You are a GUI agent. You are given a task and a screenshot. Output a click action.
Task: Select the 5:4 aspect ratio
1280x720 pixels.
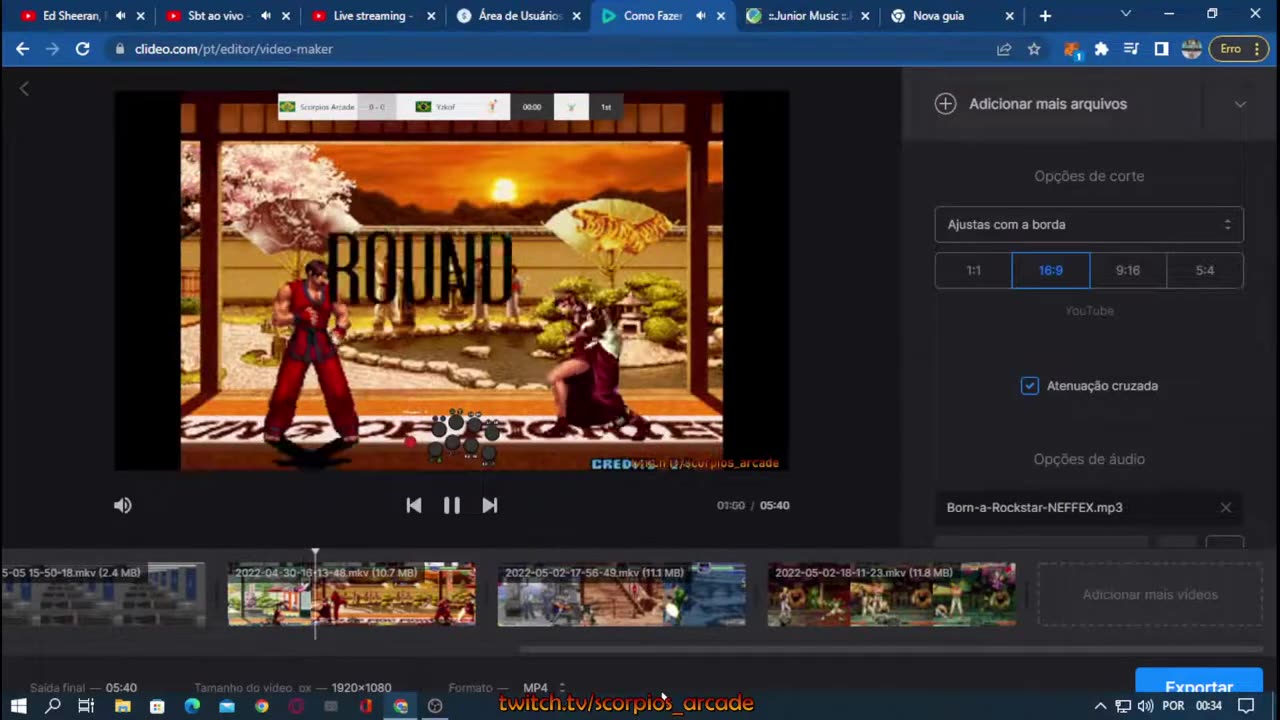1204,270
